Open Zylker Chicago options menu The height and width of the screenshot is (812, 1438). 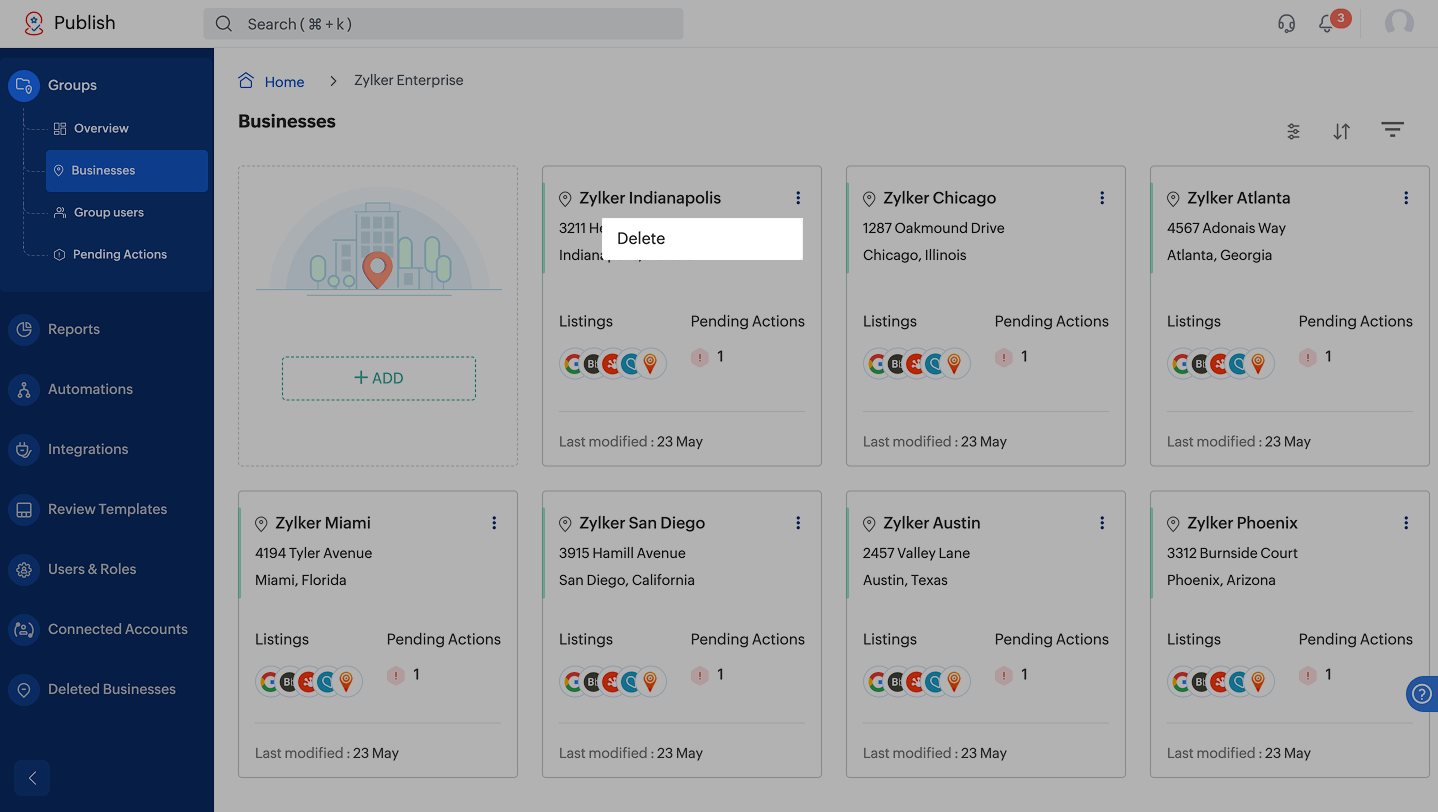coord(1102,198)
